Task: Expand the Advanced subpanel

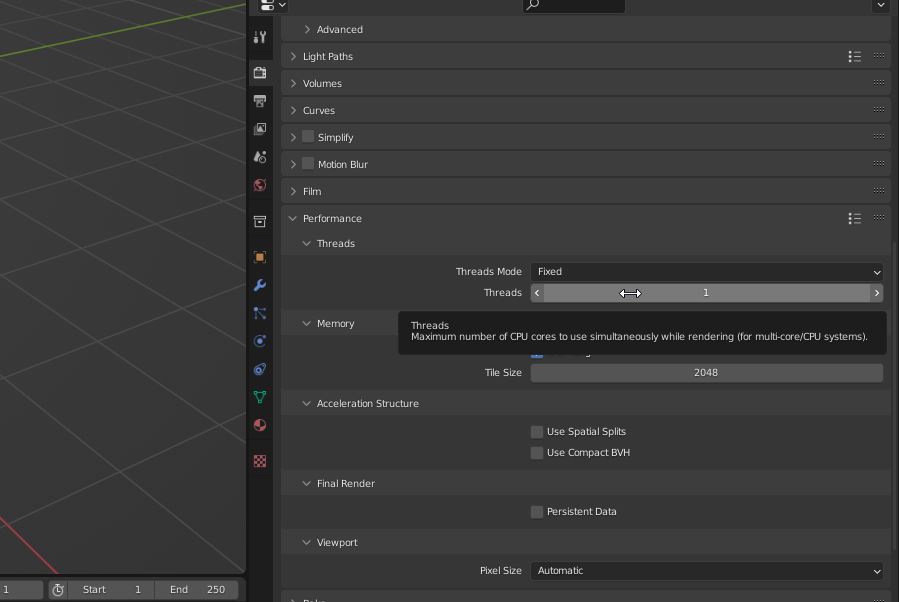Action: (307, 29)
